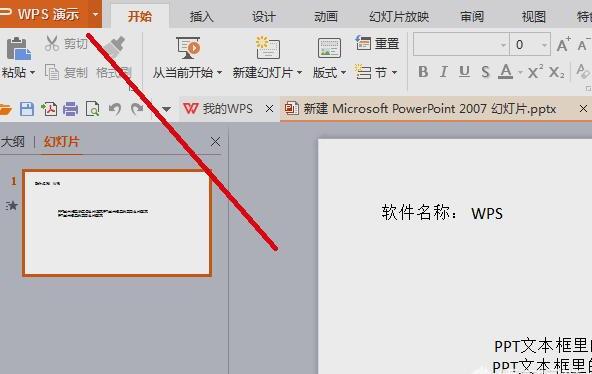Click the 软件名称: WPS text on slide
The image size is (592, 374).
tap(442, 213)
